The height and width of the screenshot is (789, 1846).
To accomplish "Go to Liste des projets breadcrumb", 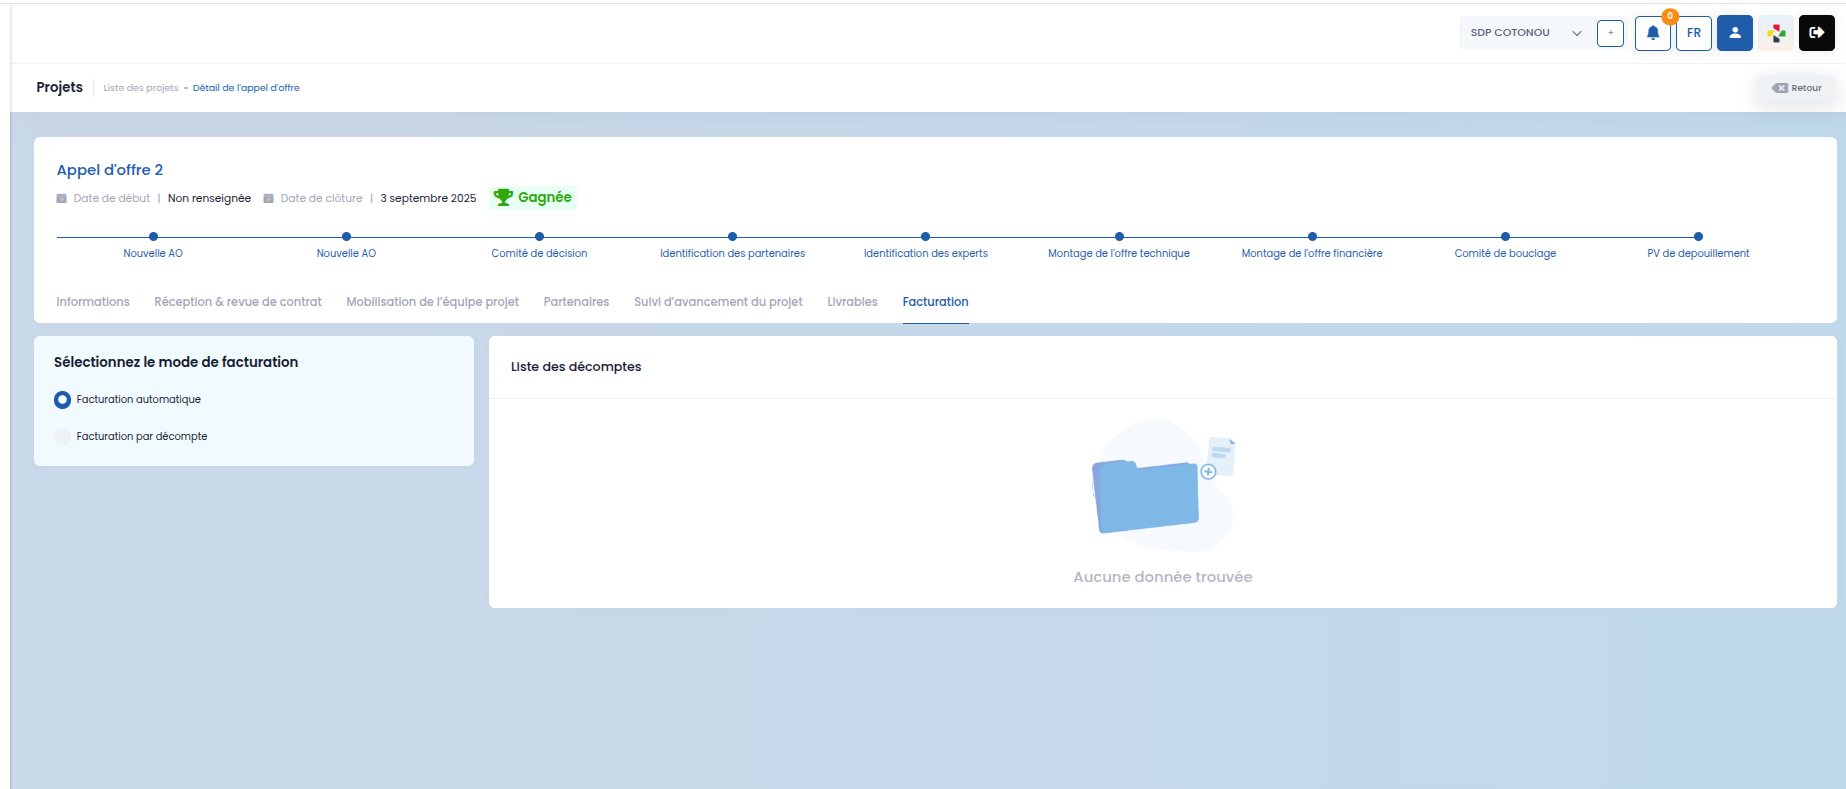I will pos(141,88).
